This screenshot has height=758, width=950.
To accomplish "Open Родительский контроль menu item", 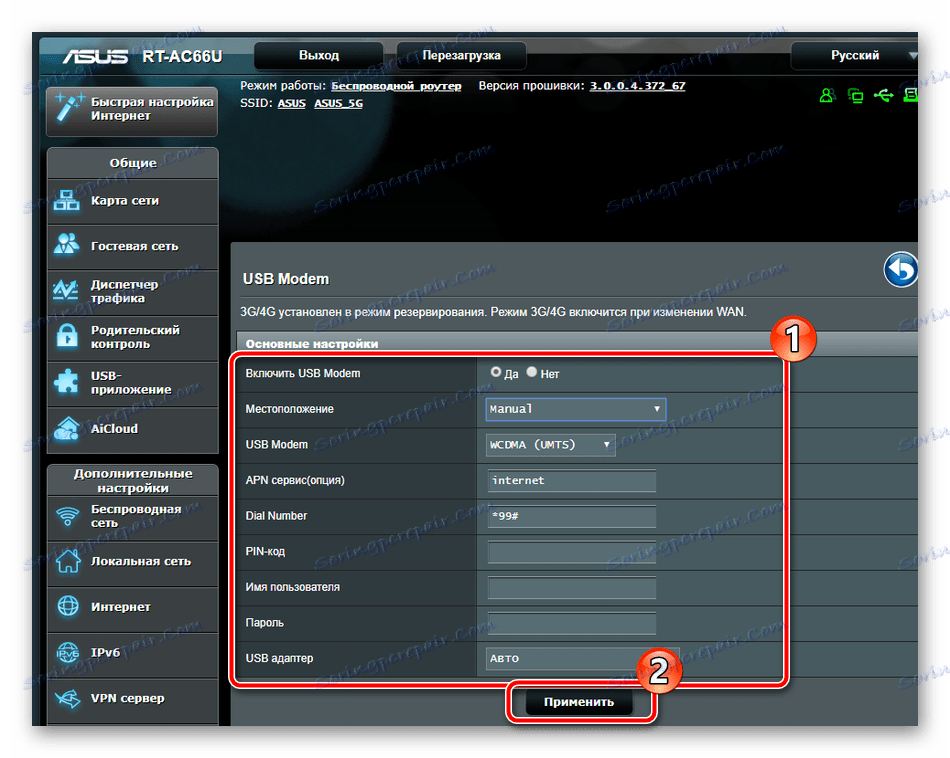I will coord(132,337).
